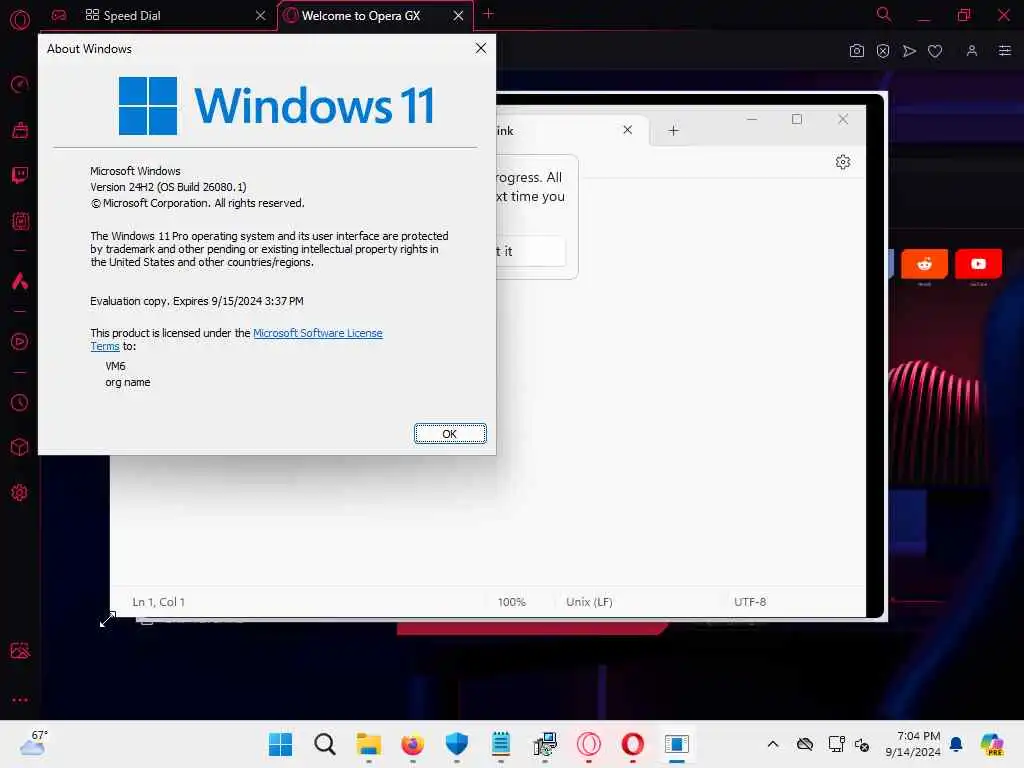Open Notepad settings gear icon
This screenshot has height=768, width=1024.
(x=843, y=162)
